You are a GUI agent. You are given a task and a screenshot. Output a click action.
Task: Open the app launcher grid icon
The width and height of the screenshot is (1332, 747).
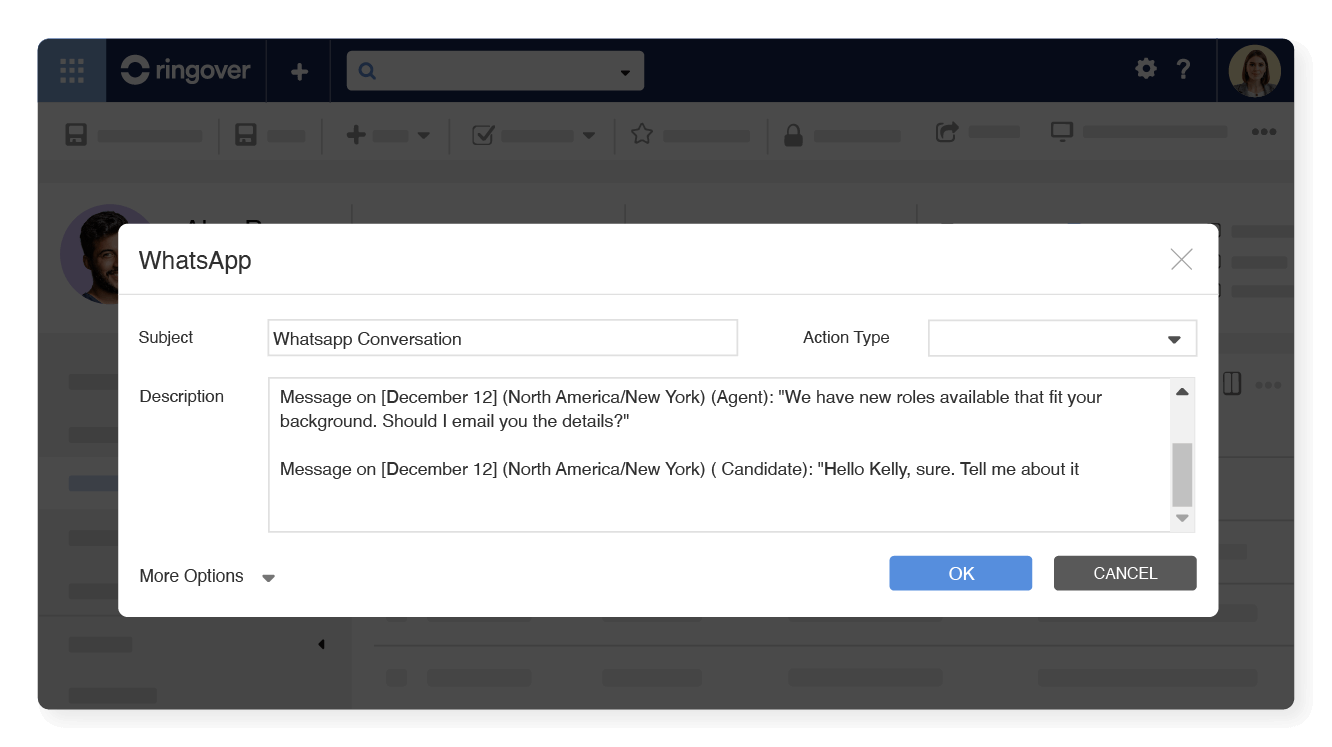tap(72, 71)
